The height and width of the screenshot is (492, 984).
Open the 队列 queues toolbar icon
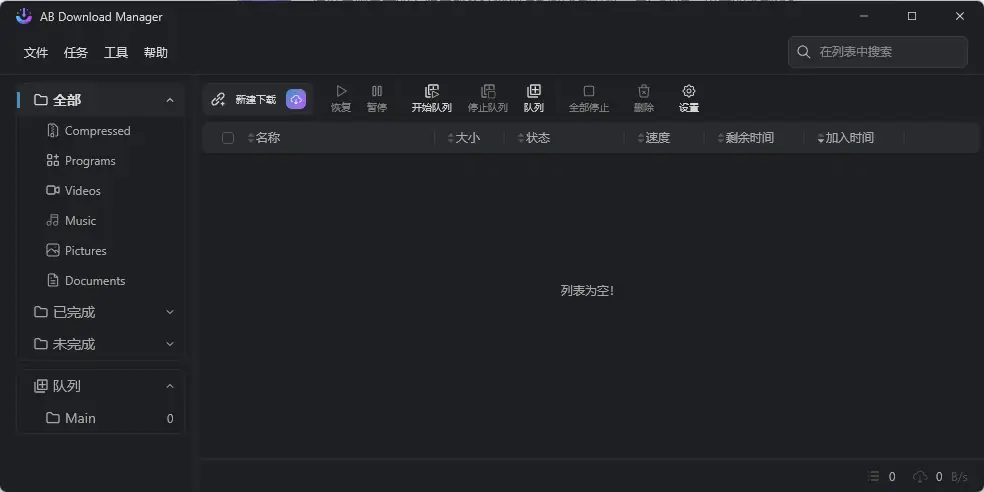[x=533, y=92]
